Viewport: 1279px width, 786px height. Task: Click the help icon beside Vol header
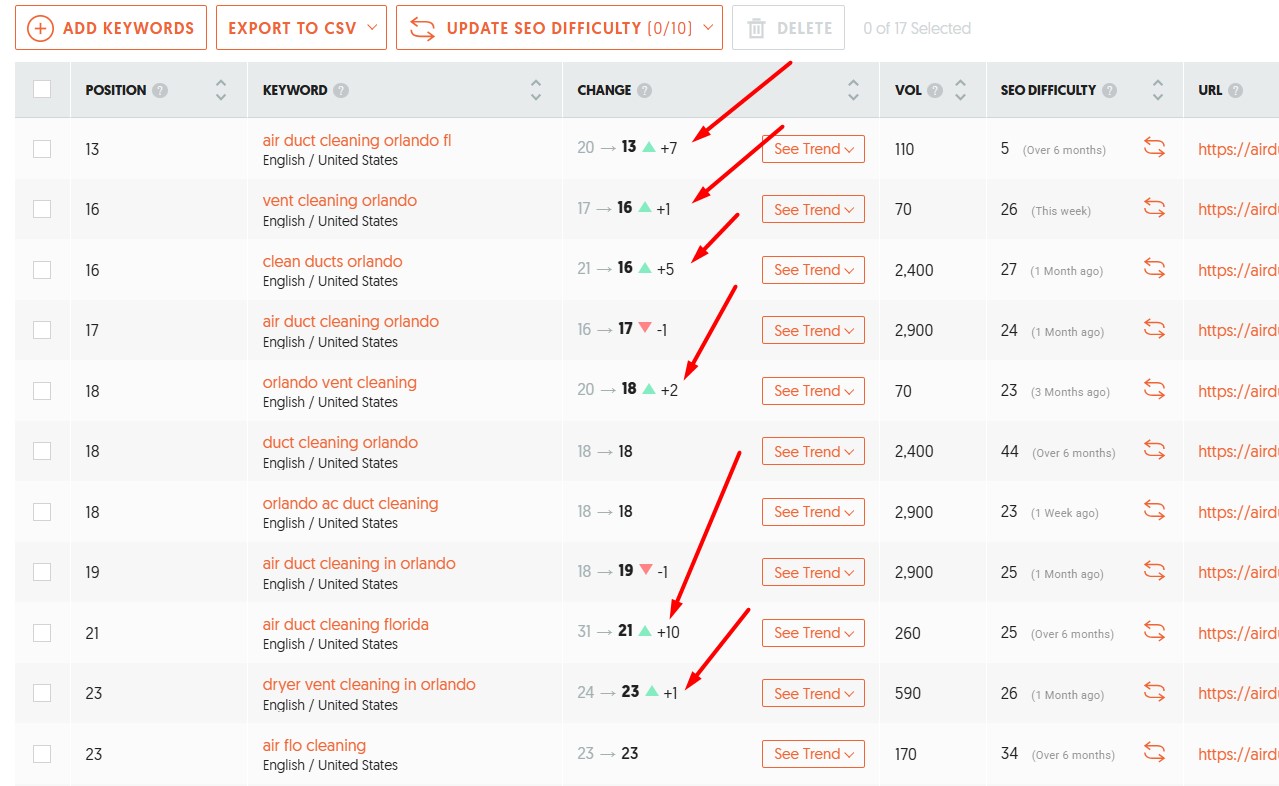click(x=935, y=90)
